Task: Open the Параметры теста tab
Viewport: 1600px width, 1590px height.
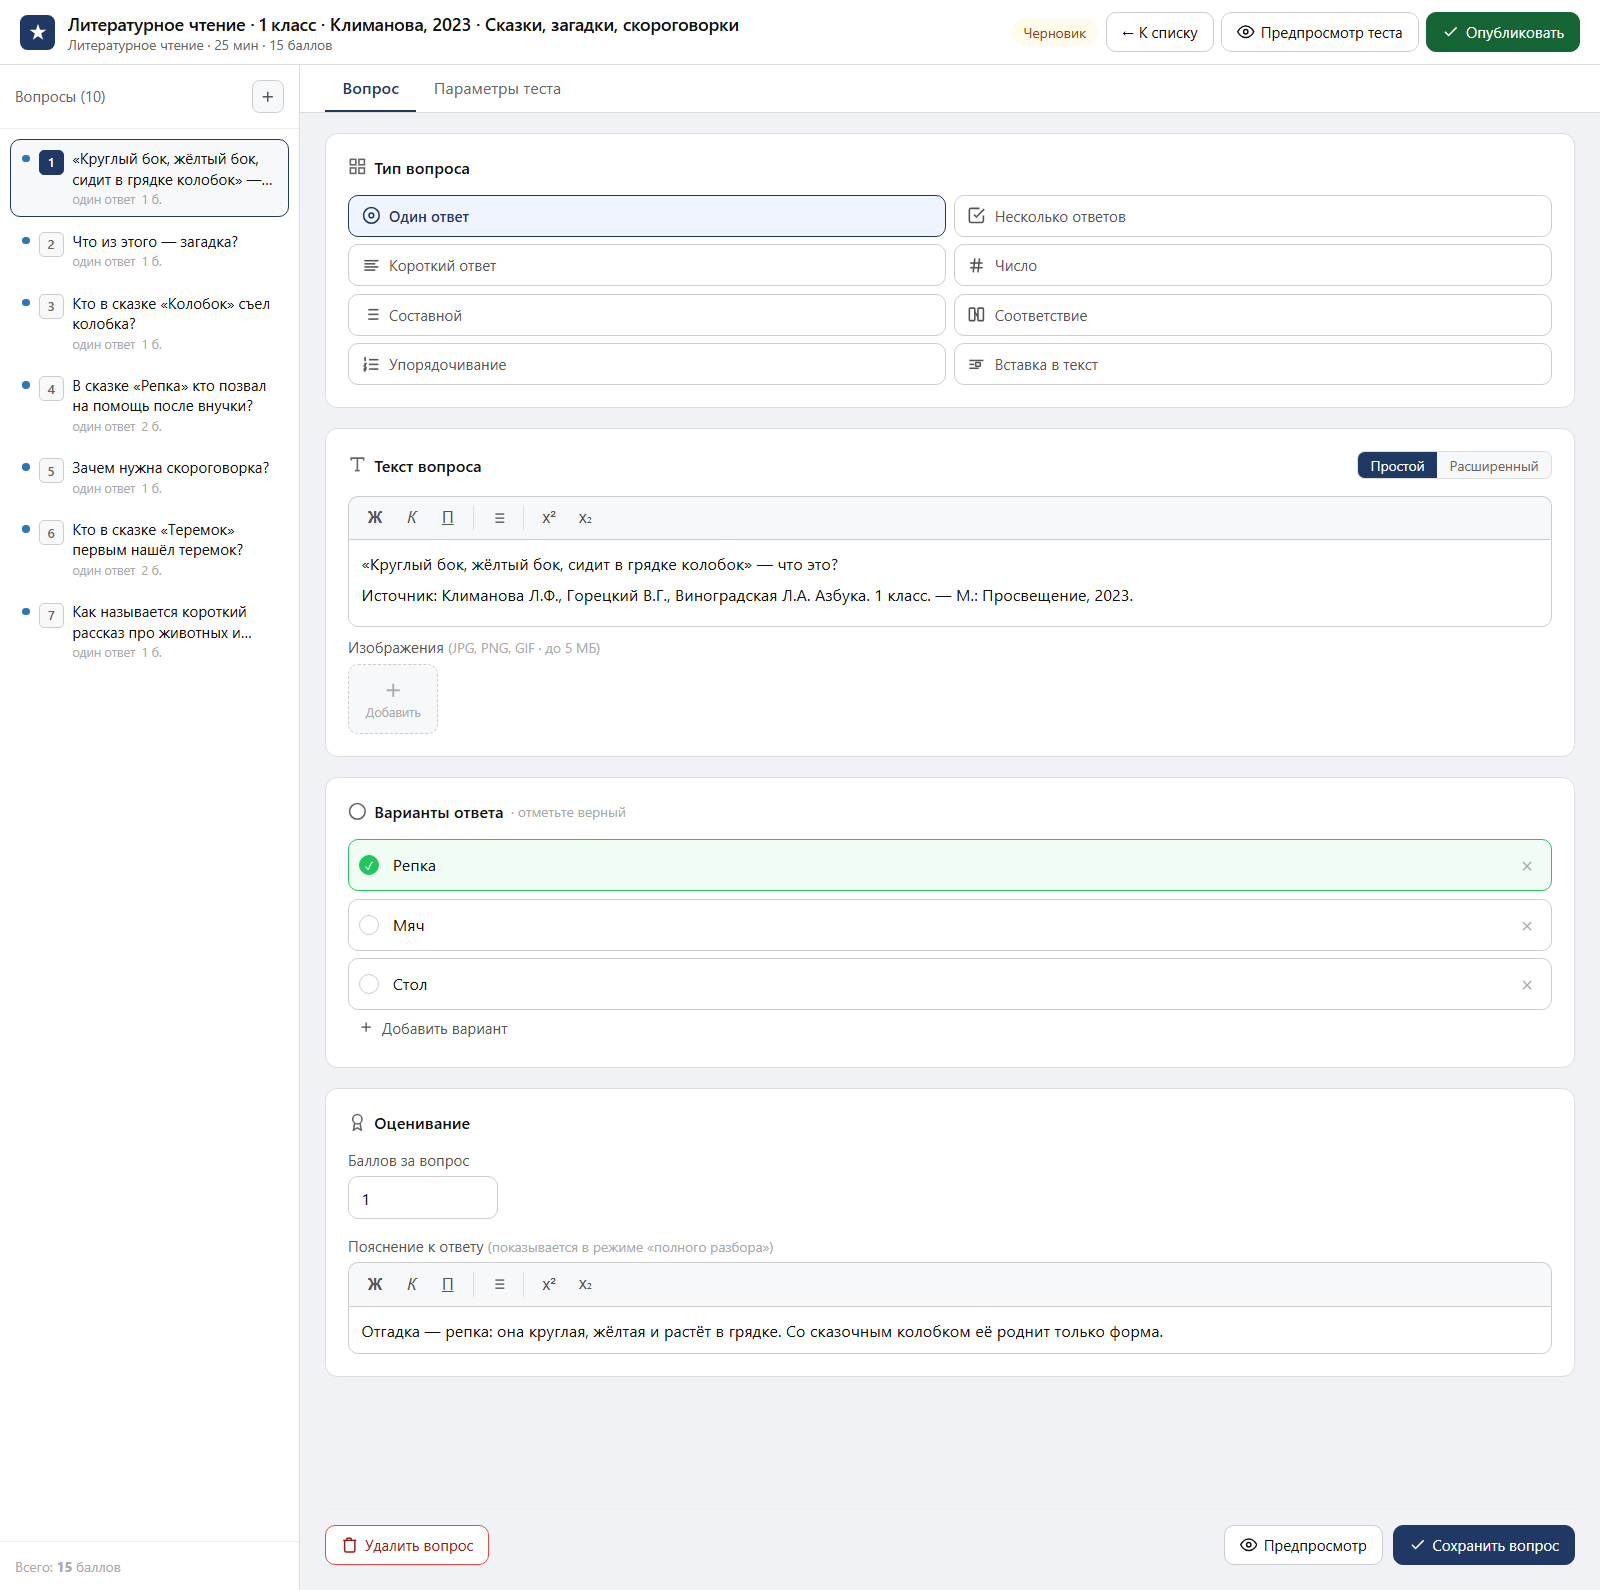Action: click(x=497, y=89)
